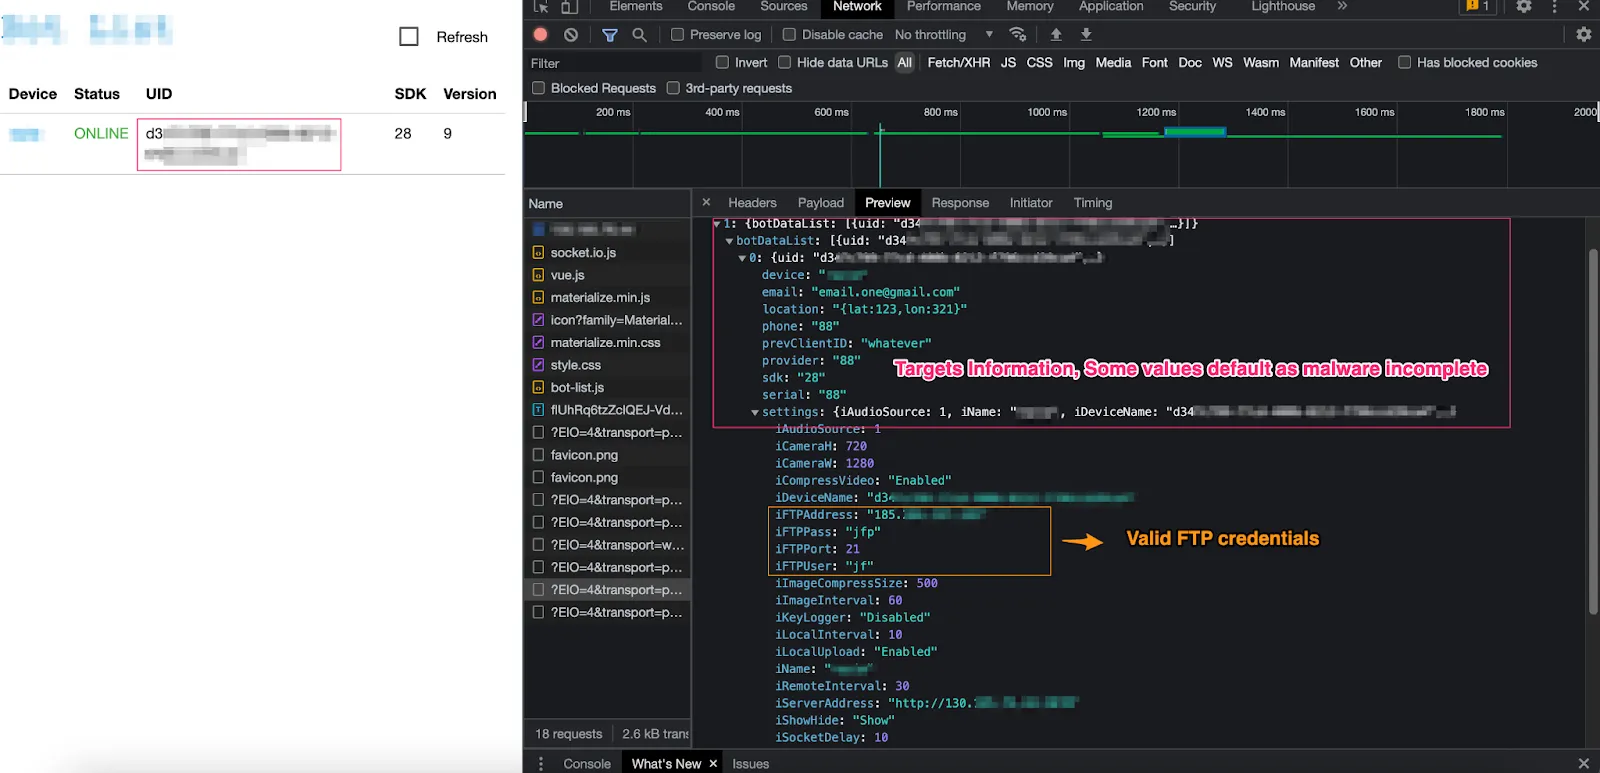Clear the network log

(571, 34)
